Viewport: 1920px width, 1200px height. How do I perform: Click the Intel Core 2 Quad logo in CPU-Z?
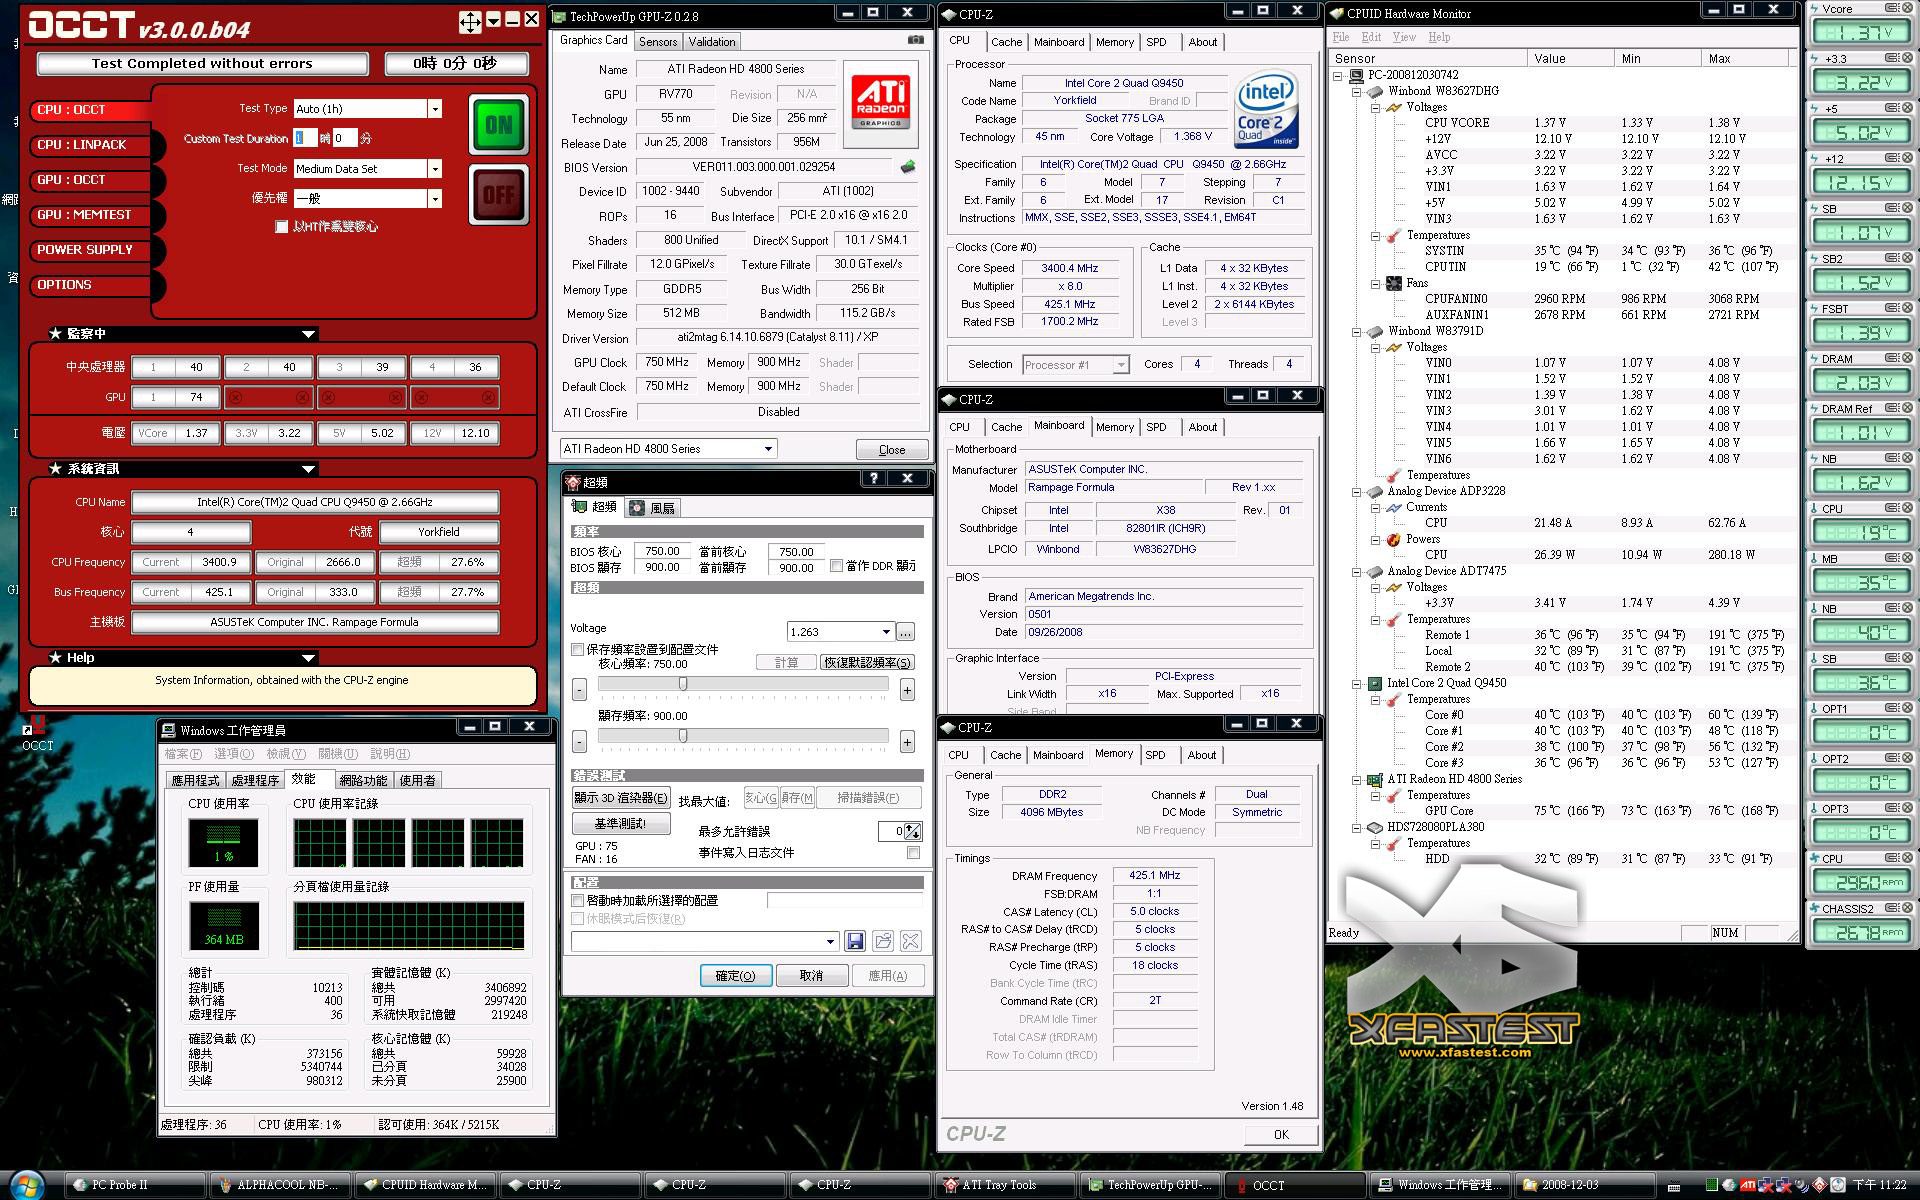coord(1266,110)
